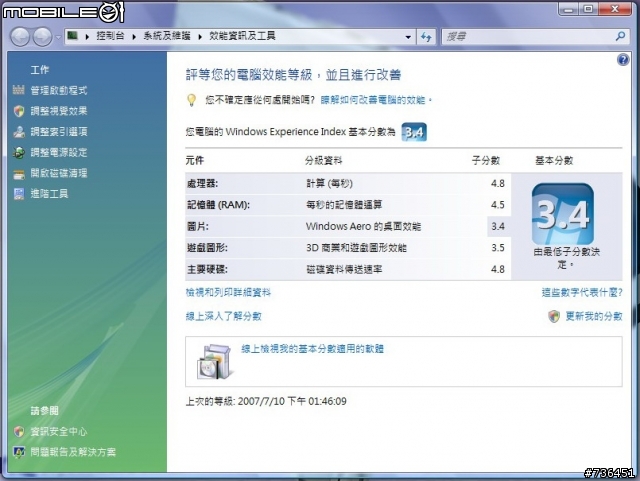Click the highlighted 3.4 graphics subscore
The width and height of the screenshot is (640, 481).
click(x=498, y=226)
